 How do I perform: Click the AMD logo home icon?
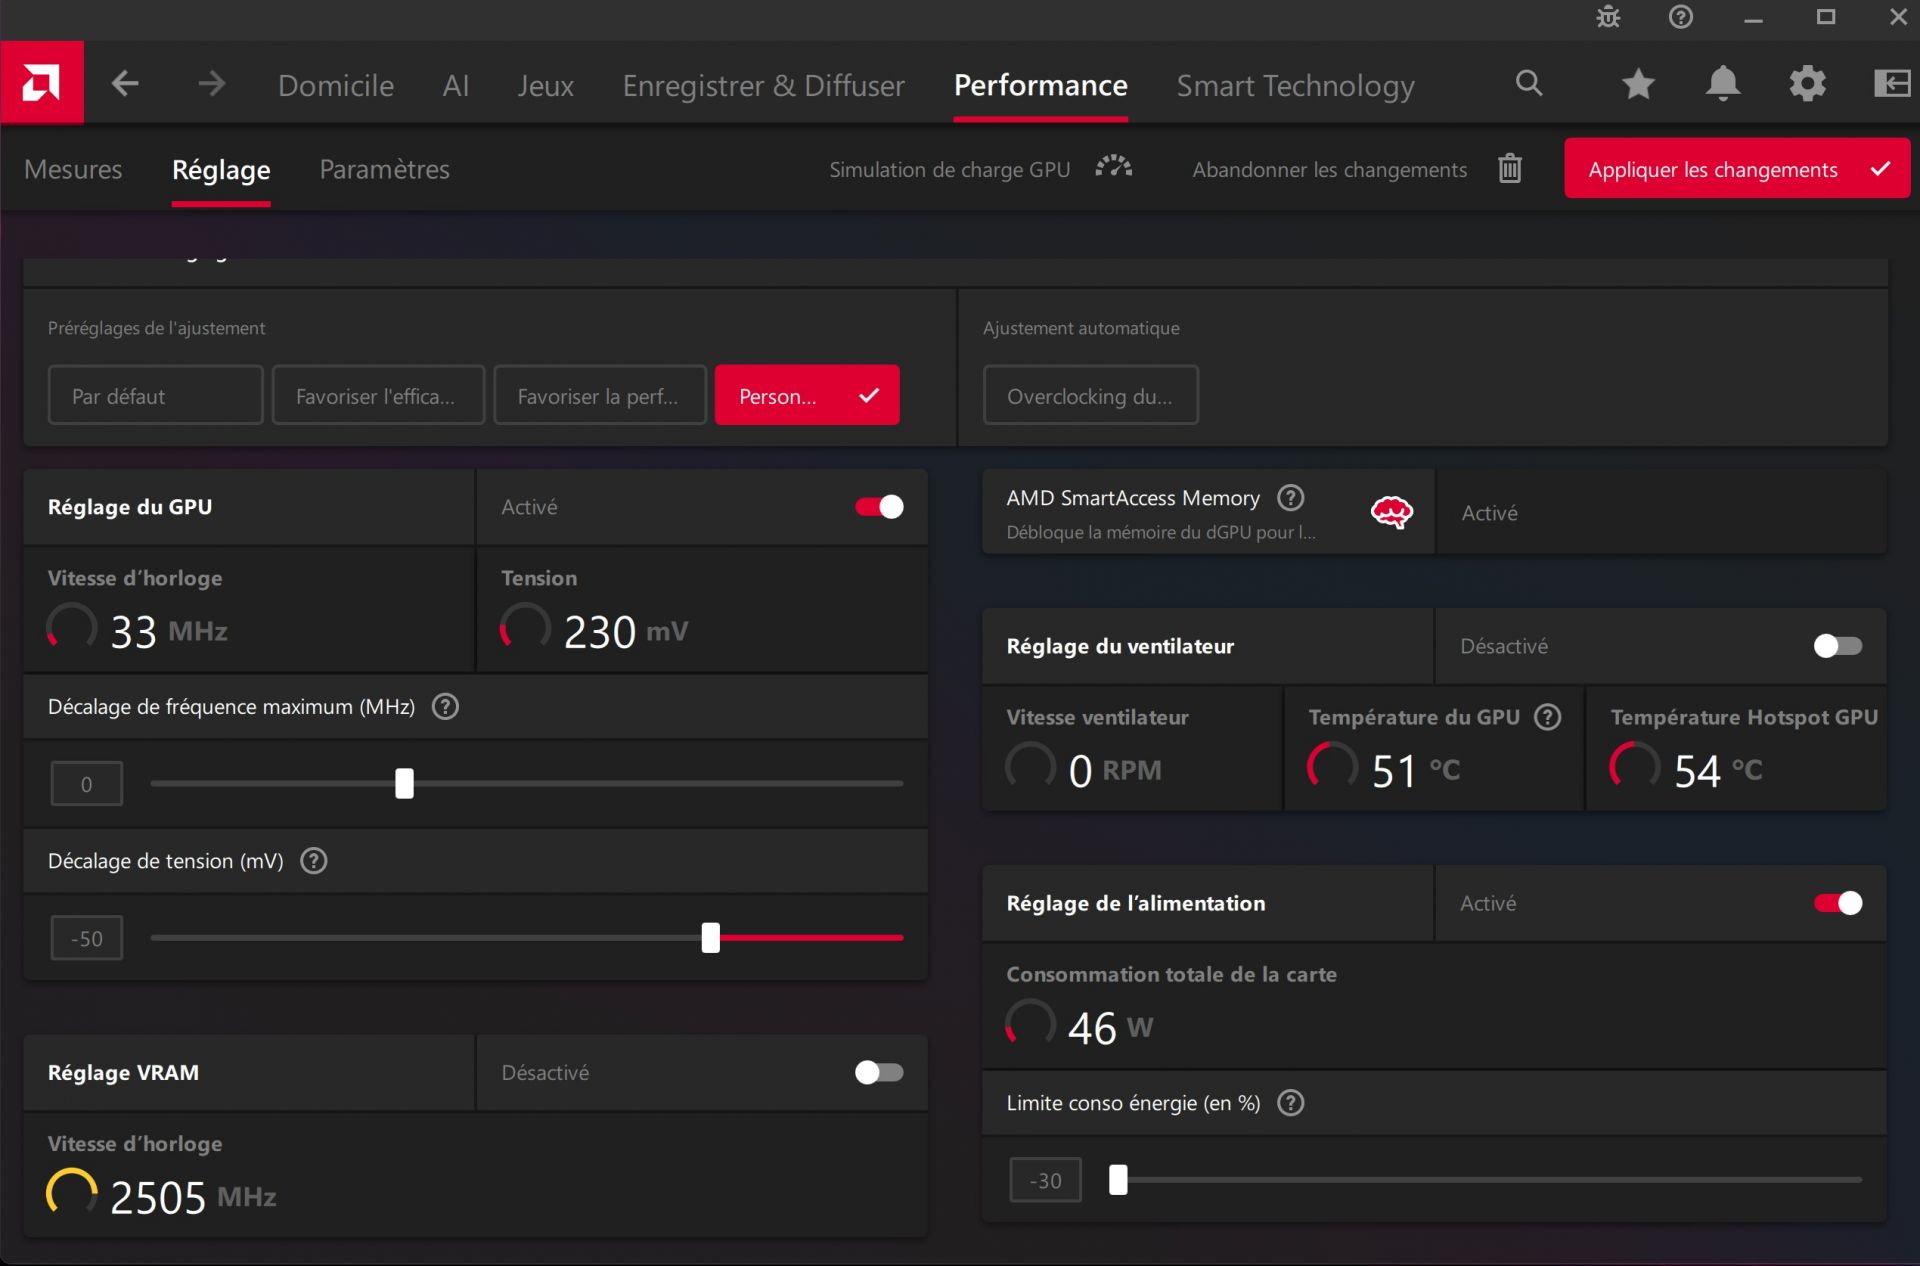(x=41, y=83)
